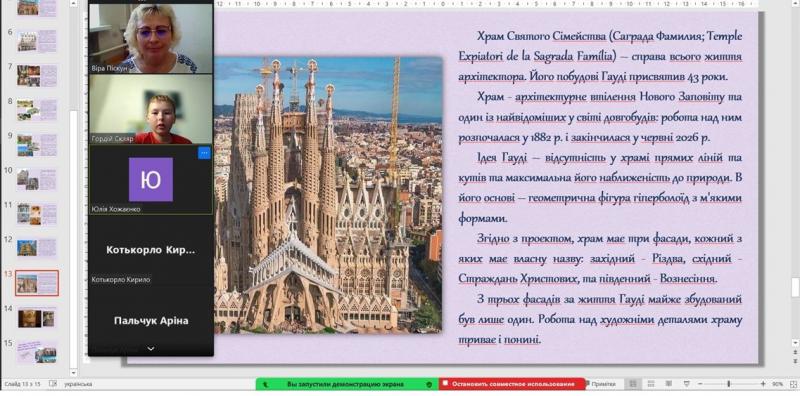The height and width of the screenshot is (396, 800).
Task: Change the українська language setting
Action: [78, 384]
